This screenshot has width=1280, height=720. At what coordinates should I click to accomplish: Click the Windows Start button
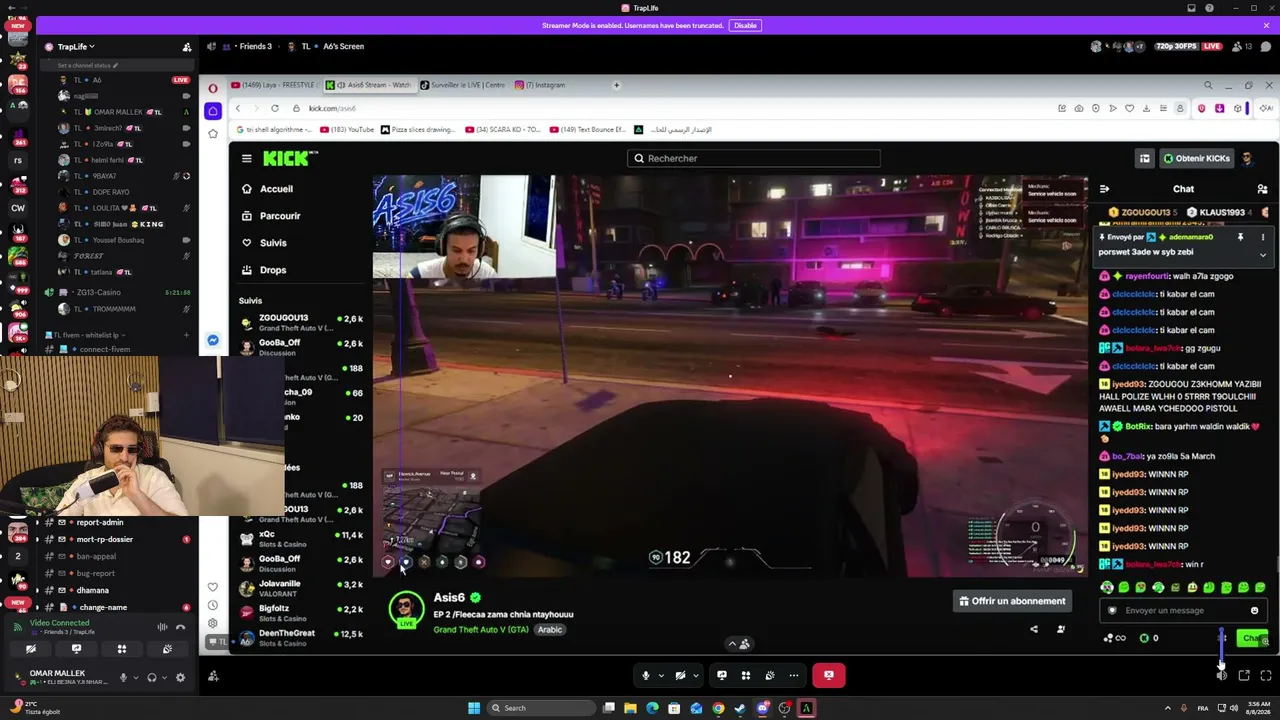pos(474,708)
